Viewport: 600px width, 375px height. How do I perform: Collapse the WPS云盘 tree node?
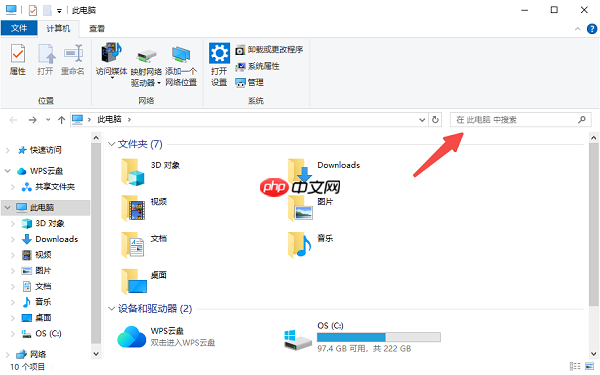click(7, 171)
